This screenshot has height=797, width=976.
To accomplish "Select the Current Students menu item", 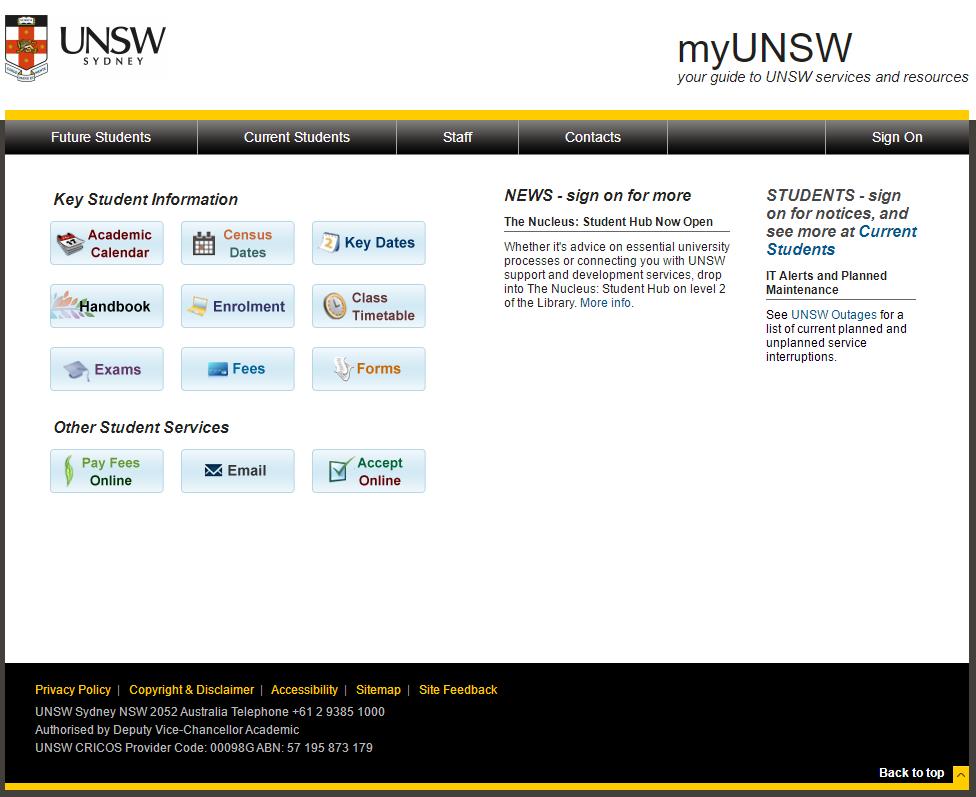I will (x=297, y=137).
